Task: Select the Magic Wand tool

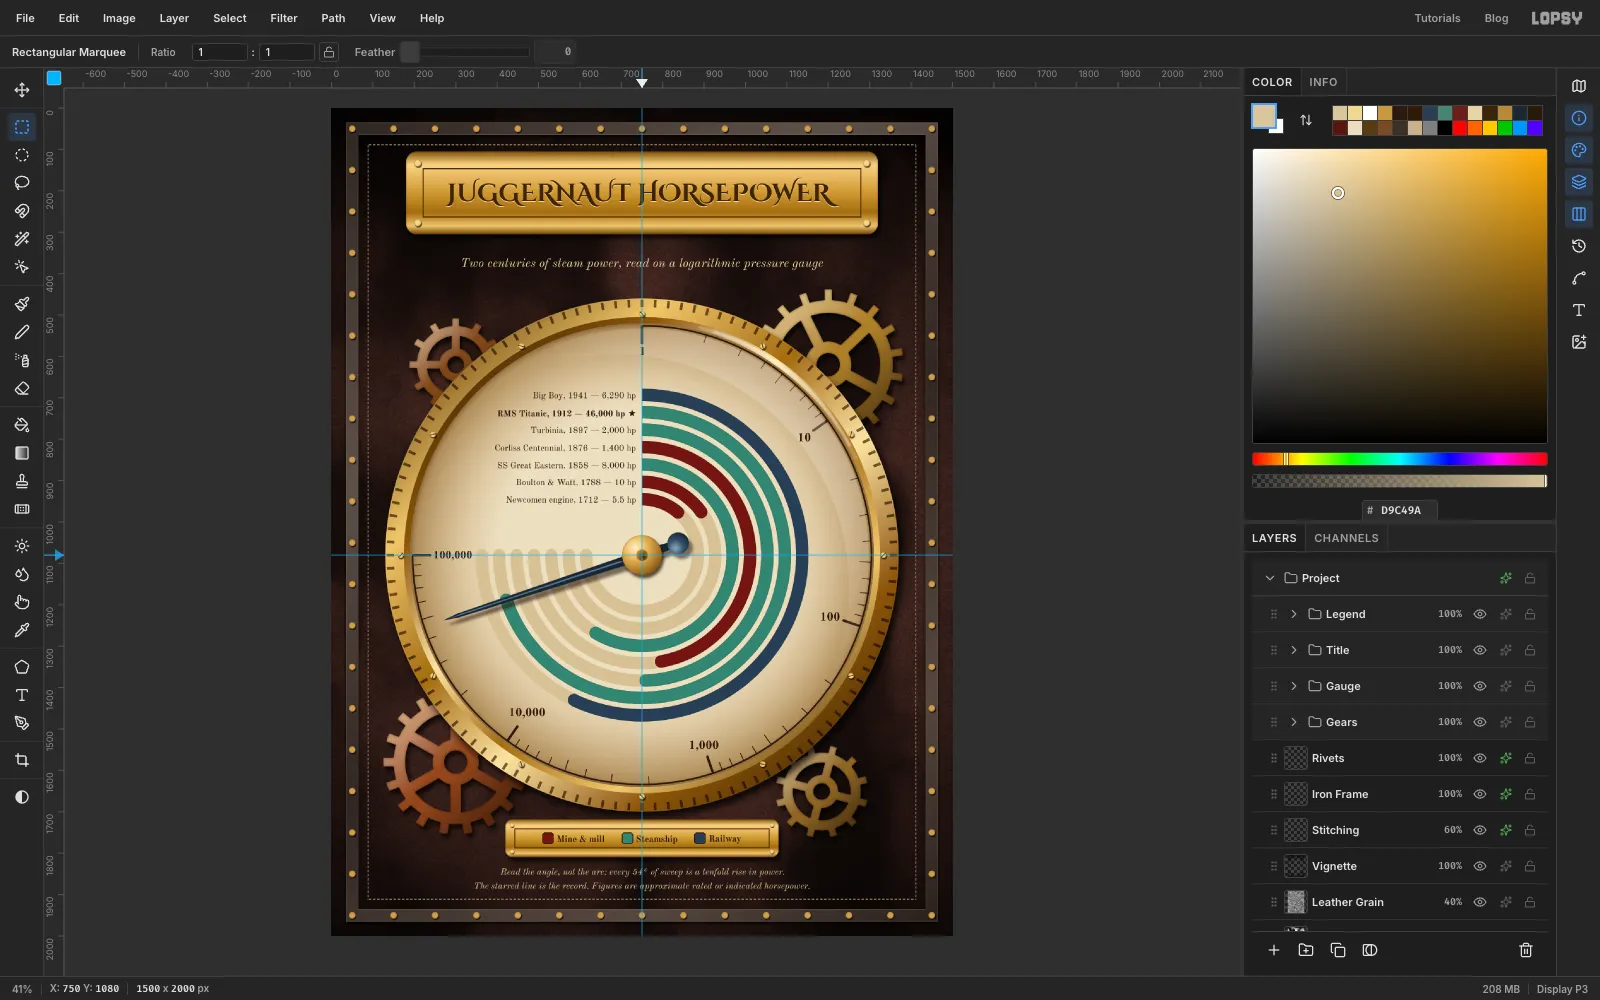Action: pos(22,239)
